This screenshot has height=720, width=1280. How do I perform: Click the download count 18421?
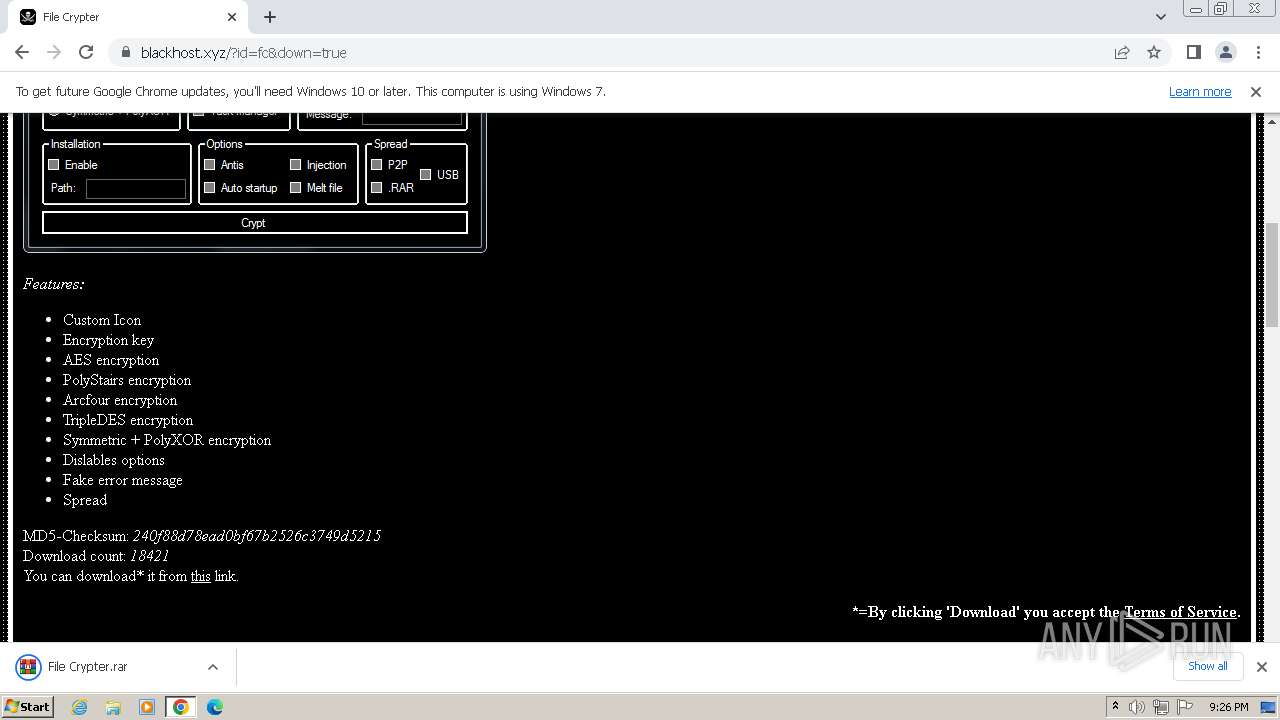tap(149, 556)
